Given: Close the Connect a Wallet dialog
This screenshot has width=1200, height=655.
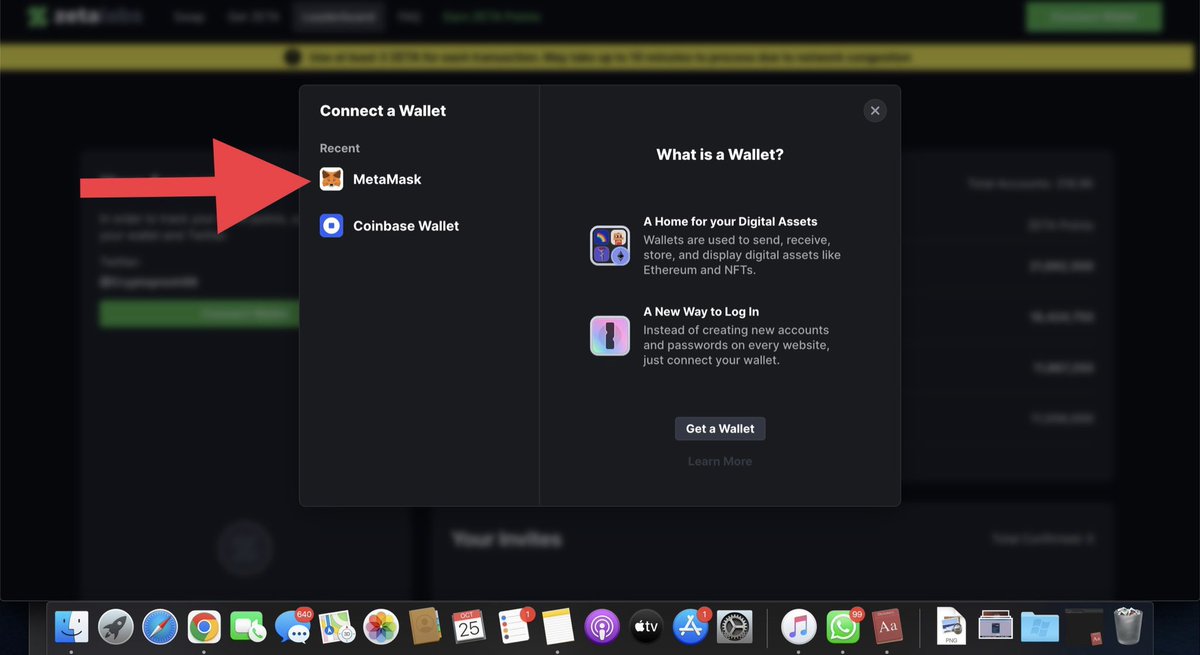Looking at the screenshot, I should click(x=875, y=111).
